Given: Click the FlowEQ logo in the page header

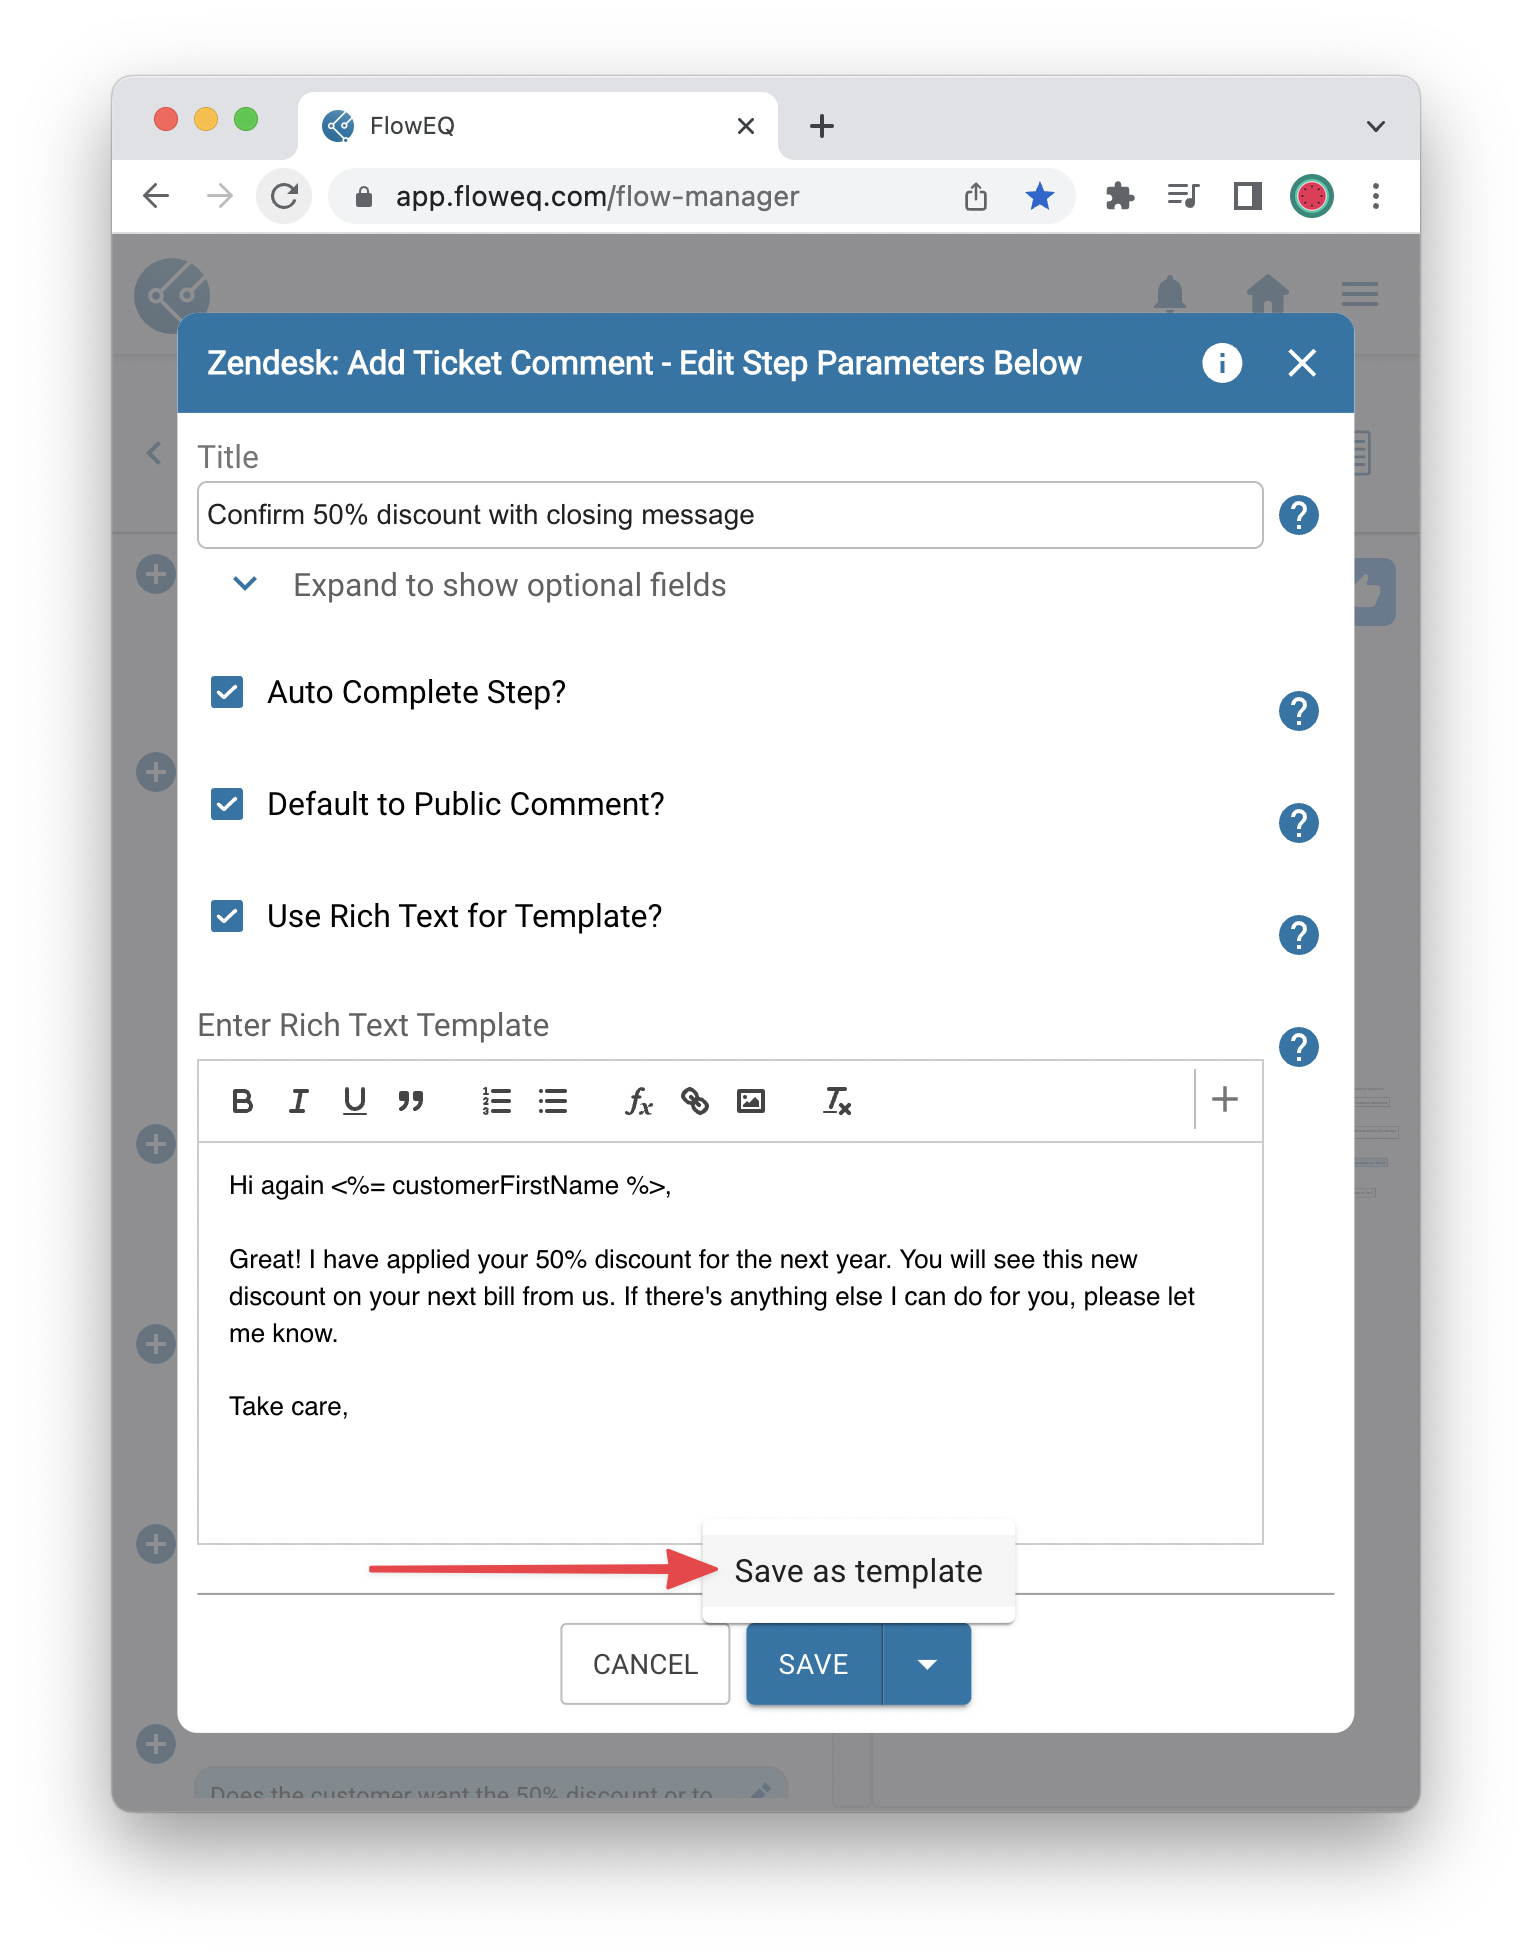Looking at the screenshot, I should [x=172, y=295].
